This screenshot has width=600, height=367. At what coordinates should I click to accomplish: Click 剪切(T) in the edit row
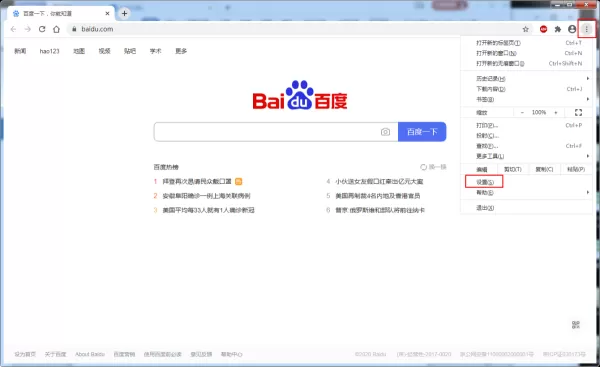point(513,170)
